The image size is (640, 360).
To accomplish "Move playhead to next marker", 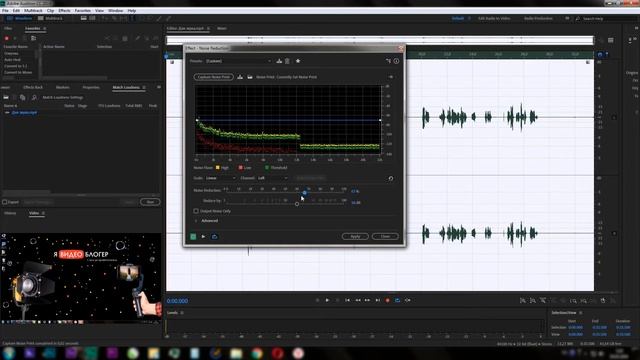I will (x=378, y=300).
